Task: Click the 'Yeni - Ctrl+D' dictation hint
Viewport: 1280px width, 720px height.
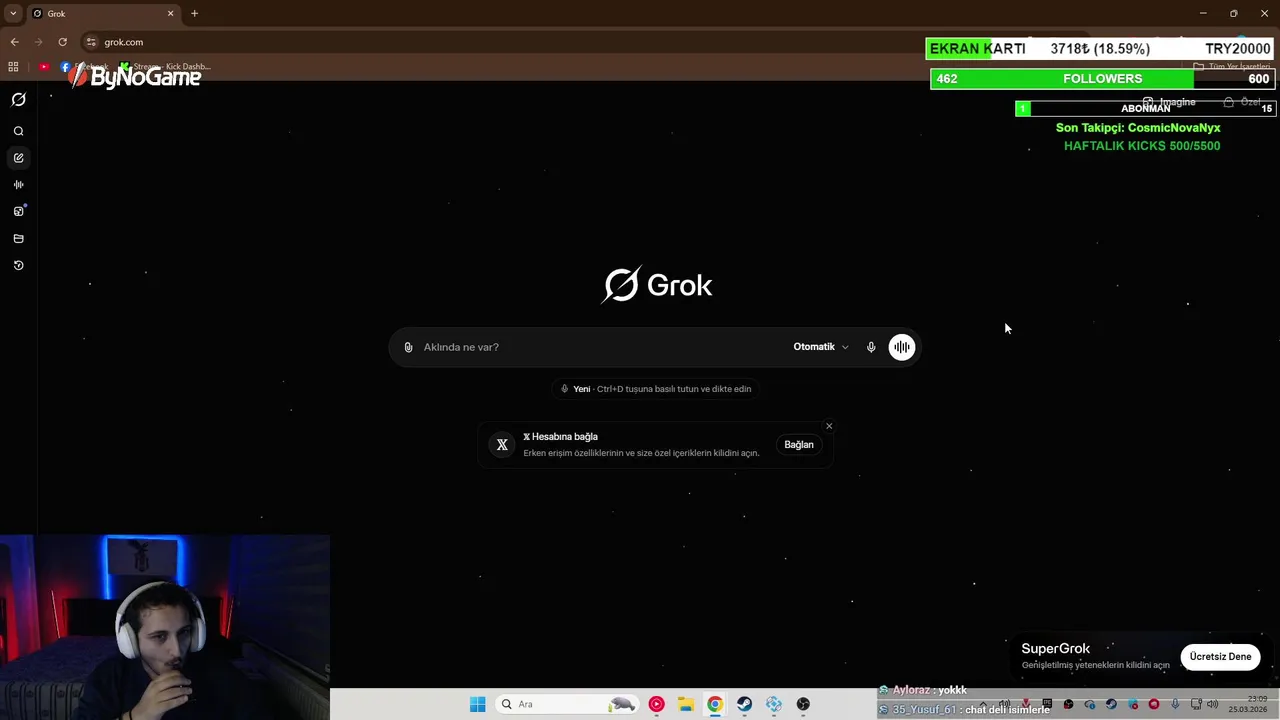Action: tap(656, 389)
